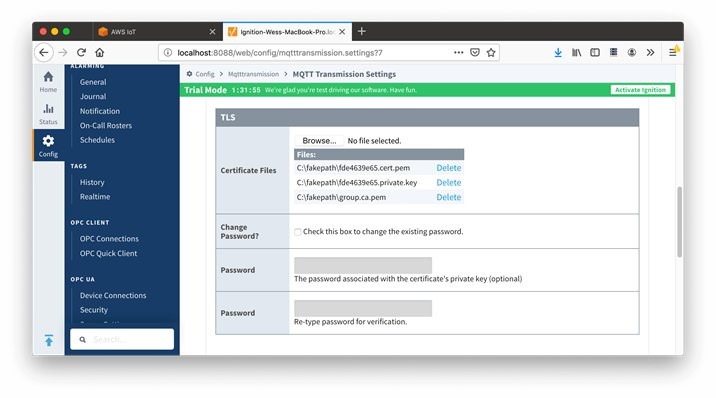
Task: Switch to the AWS IoT tab
Action: tap(157, 31)
